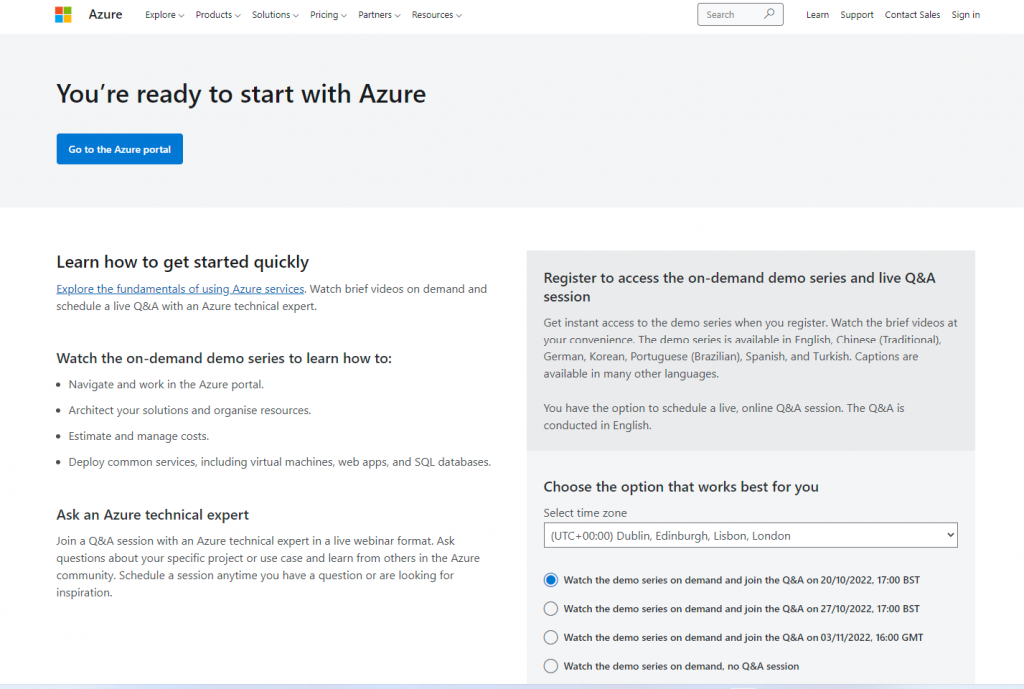Screen dimensions: 1024x689
Task: Open the Solutions dropdown
Action: pos(275,15)
